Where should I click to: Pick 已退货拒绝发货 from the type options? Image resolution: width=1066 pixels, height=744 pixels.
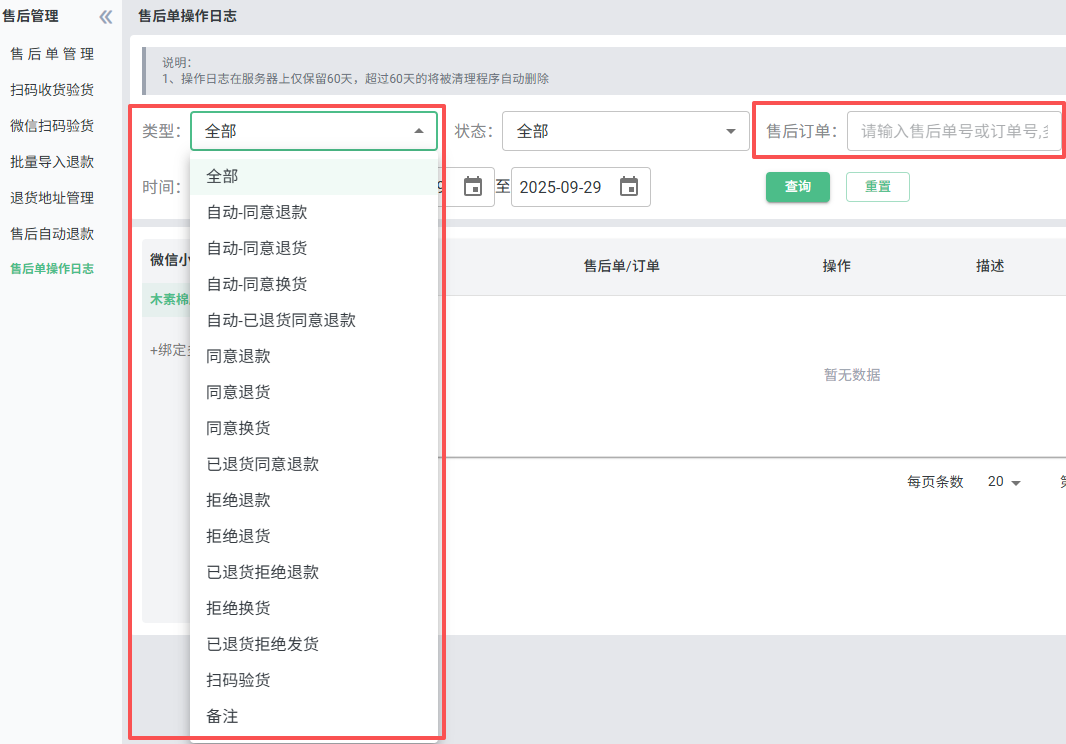(262, 644)
